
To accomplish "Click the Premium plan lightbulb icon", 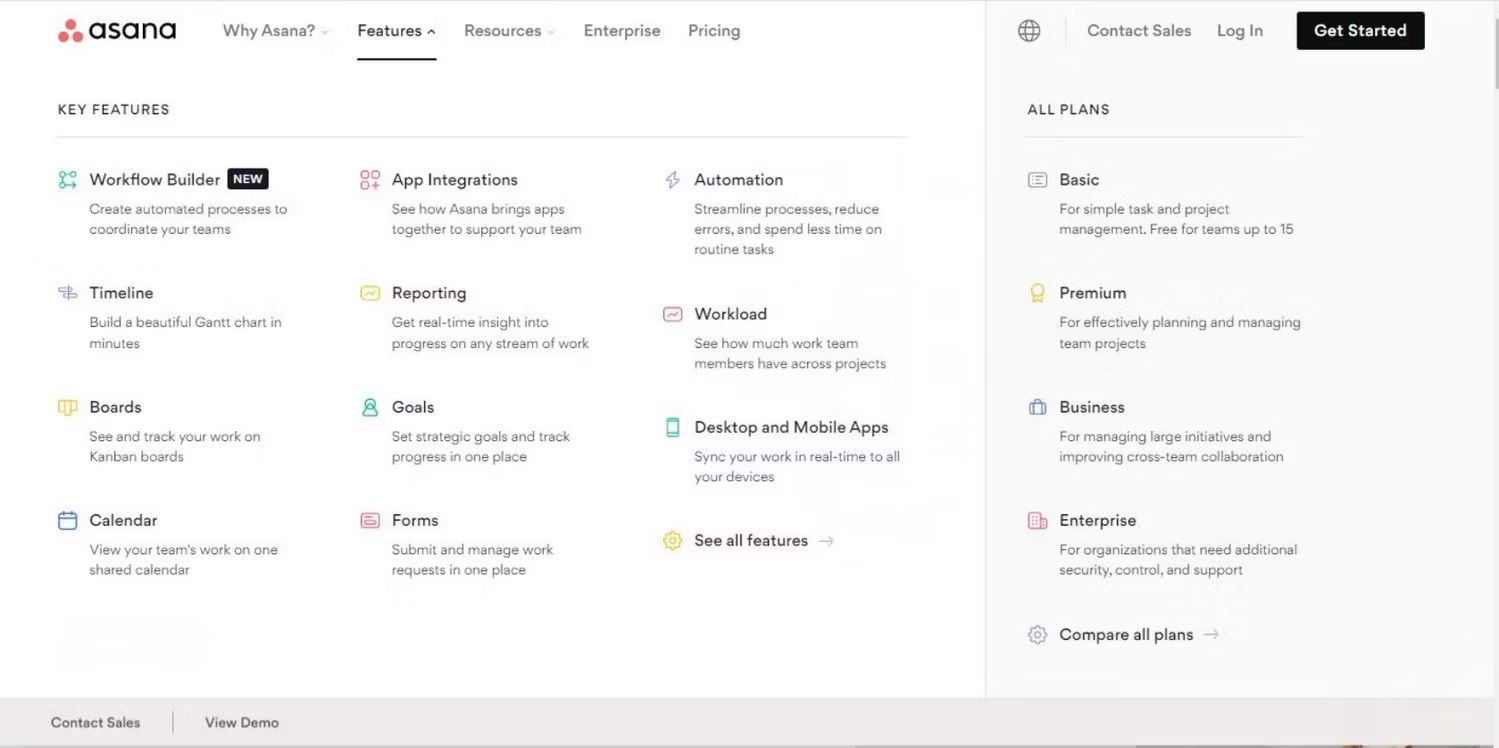I will (1037, 293).
